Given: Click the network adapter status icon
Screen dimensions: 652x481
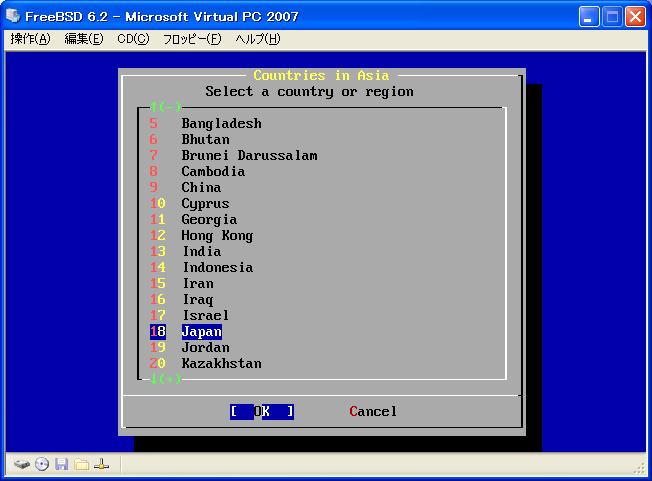Looking at the screenshot, I should coord(101,464).
